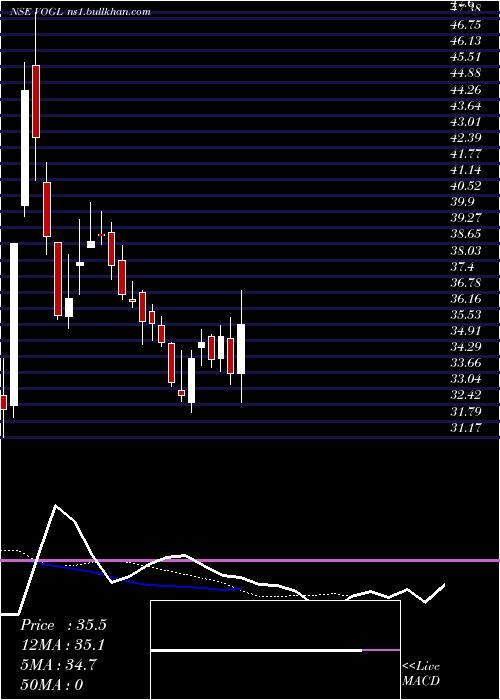Viewport: 500px width, 700px height.
Task: Select the 12MA : 35.1 readout
Action: coord(63,646)
